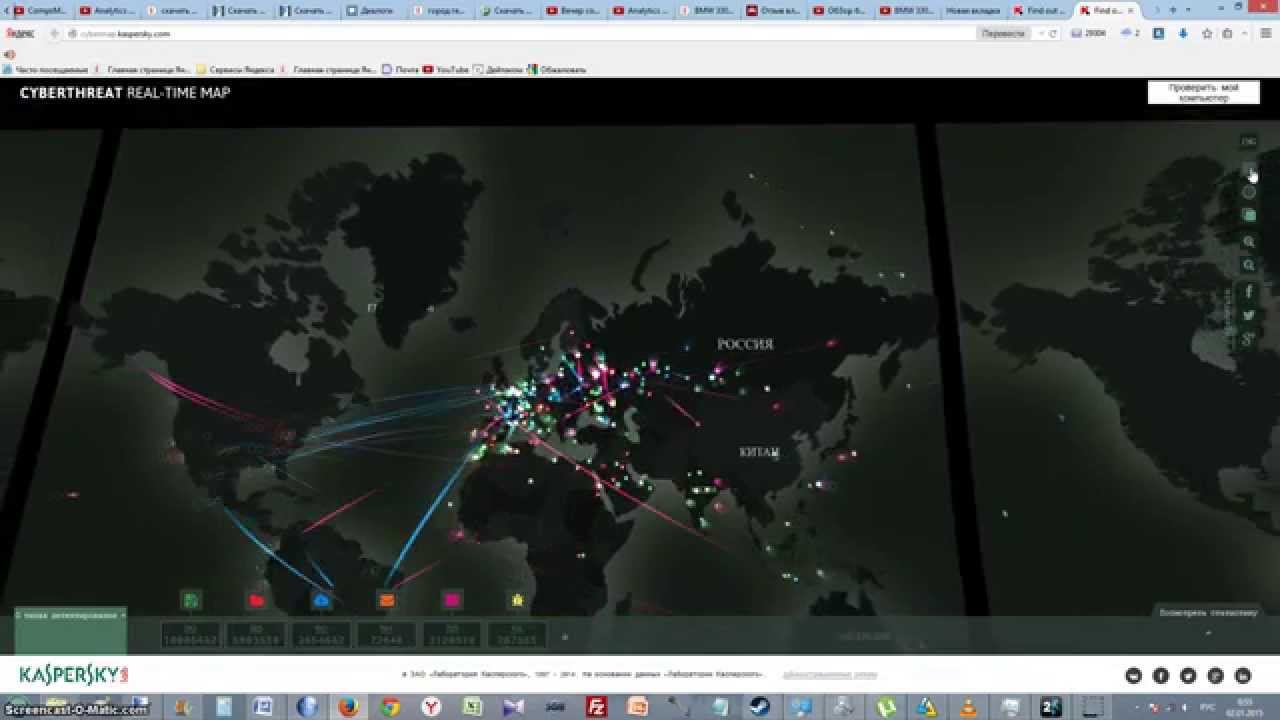The image size is (1280, 720).
Task: Share map on Facebook from side panel
Action: point(1249,291)
